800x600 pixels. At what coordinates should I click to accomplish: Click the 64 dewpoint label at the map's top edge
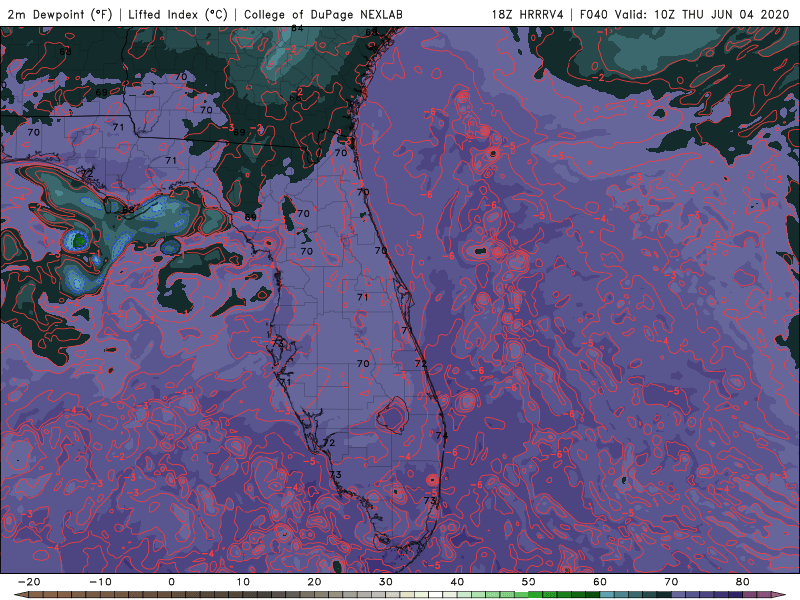click(297, 29)
